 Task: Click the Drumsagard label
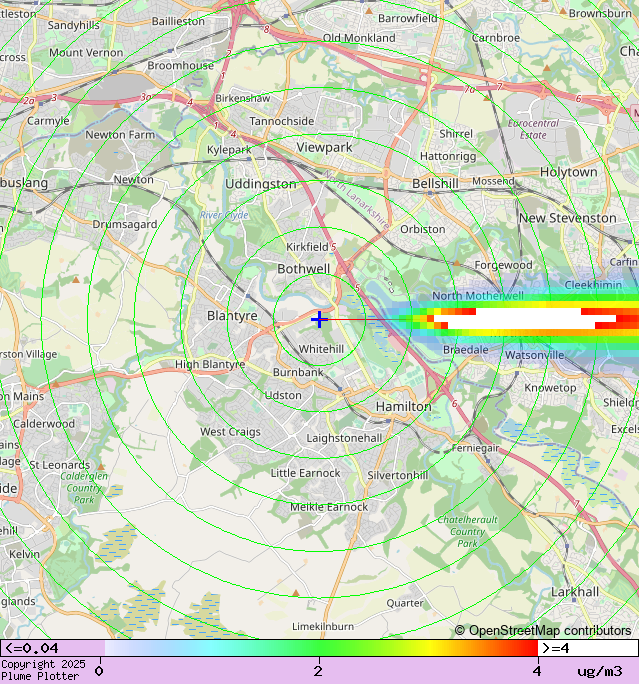click(x=125, y=224)
